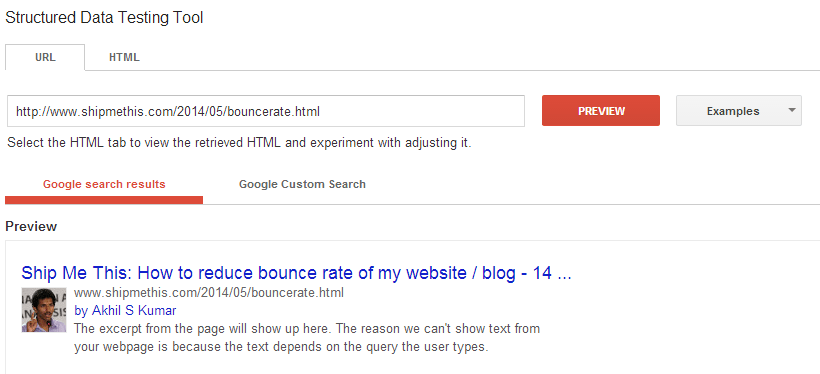Switch to Google Custom Search tab

(302, 184)
